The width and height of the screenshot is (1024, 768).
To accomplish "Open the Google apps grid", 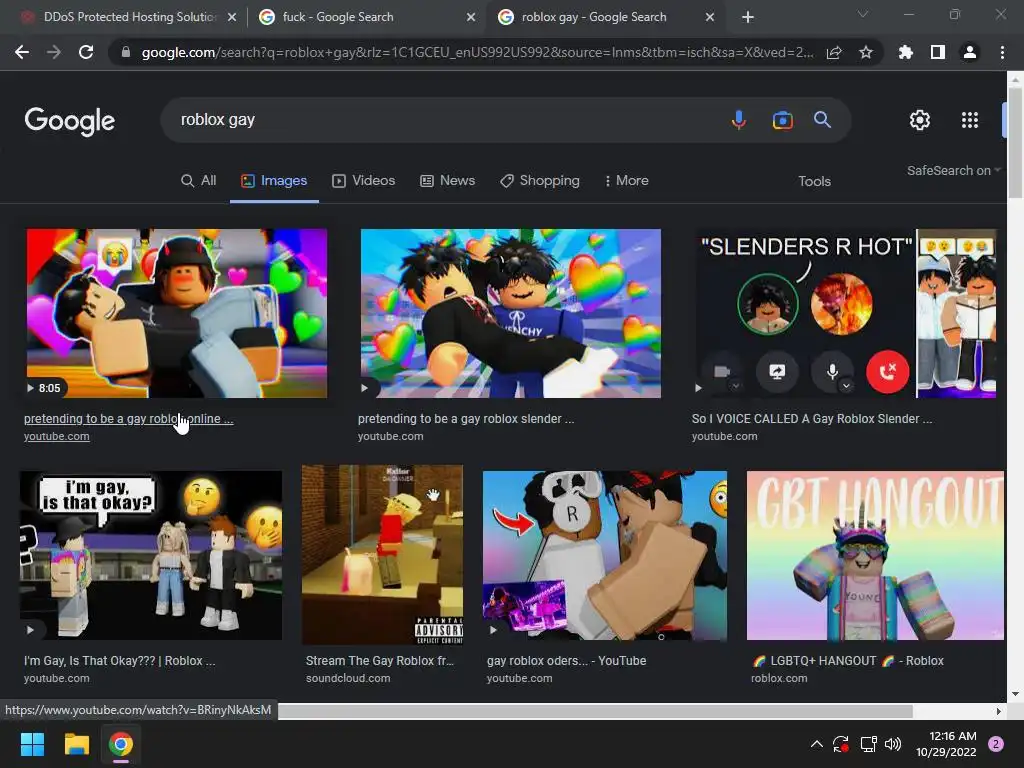I will coord(970,120).
